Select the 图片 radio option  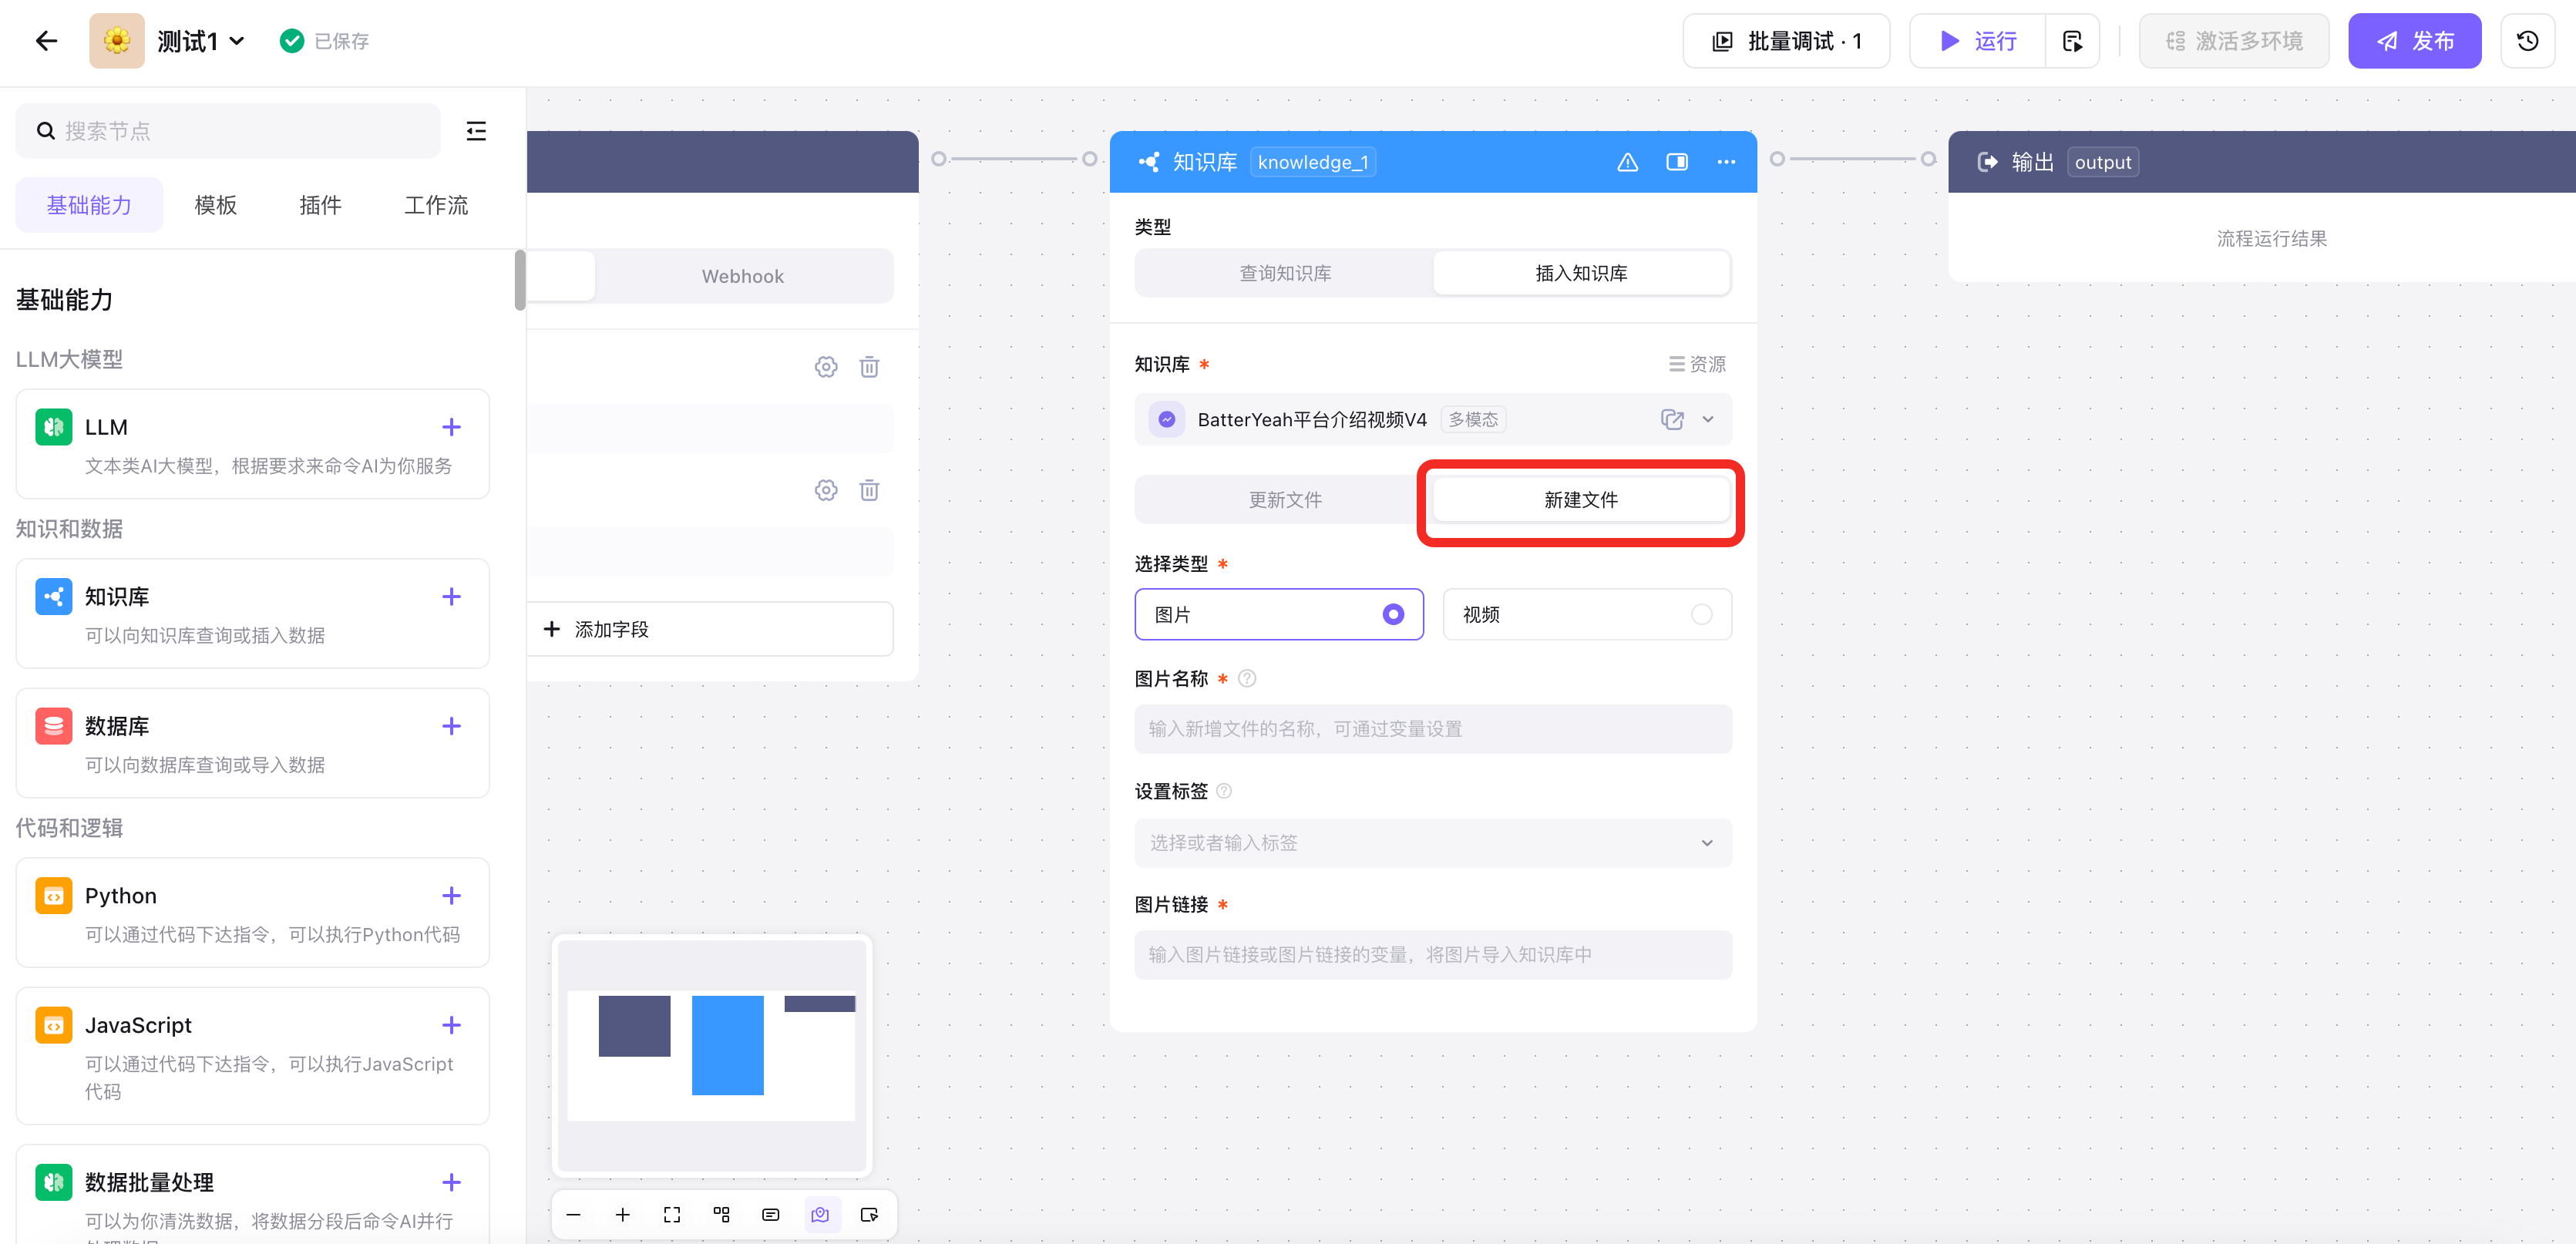click(x=1392, y=614)
